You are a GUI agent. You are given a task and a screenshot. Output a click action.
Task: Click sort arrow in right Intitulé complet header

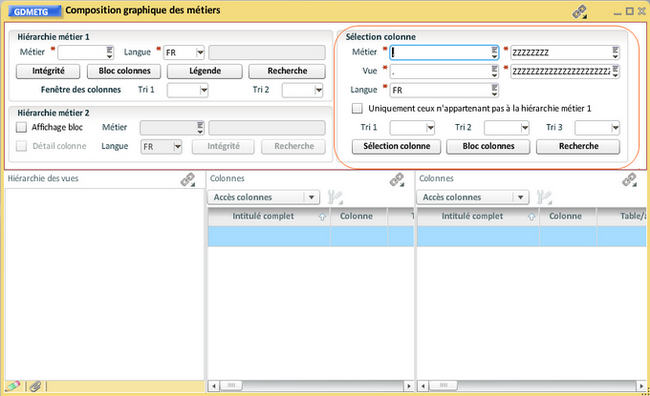tap(531, 217)
